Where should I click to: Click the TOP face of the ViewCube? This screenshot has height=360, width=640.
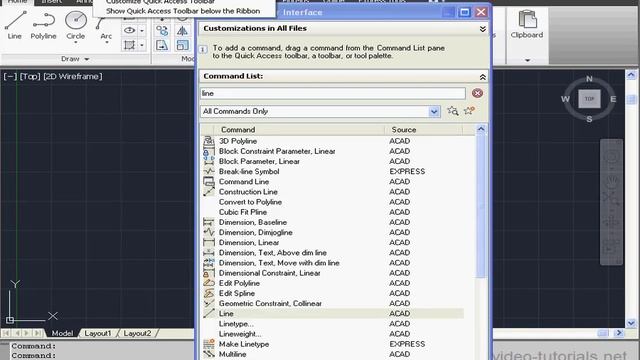[589, 99]
